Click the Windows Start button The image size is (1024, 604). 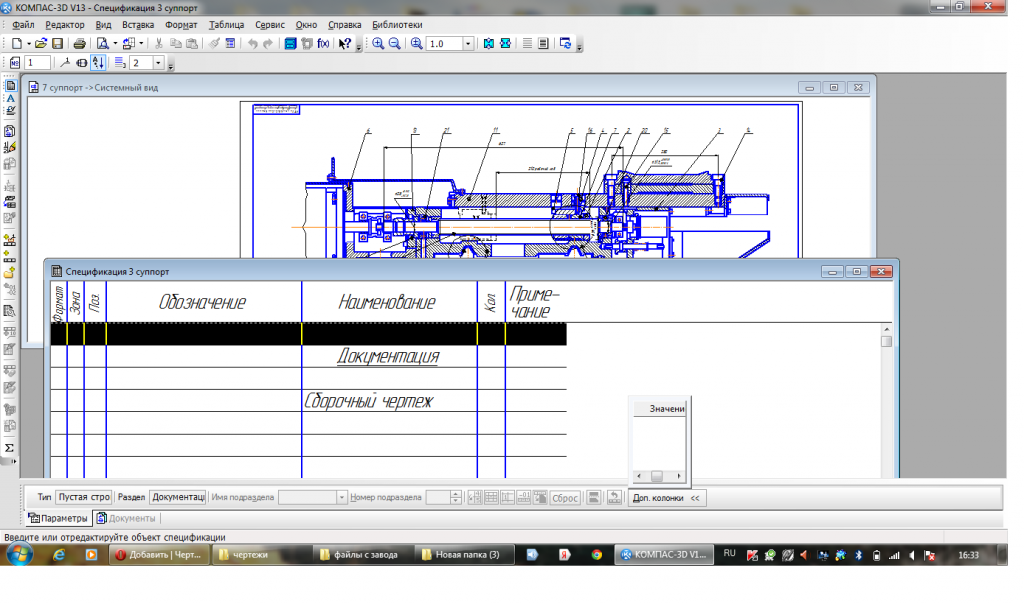19,554
